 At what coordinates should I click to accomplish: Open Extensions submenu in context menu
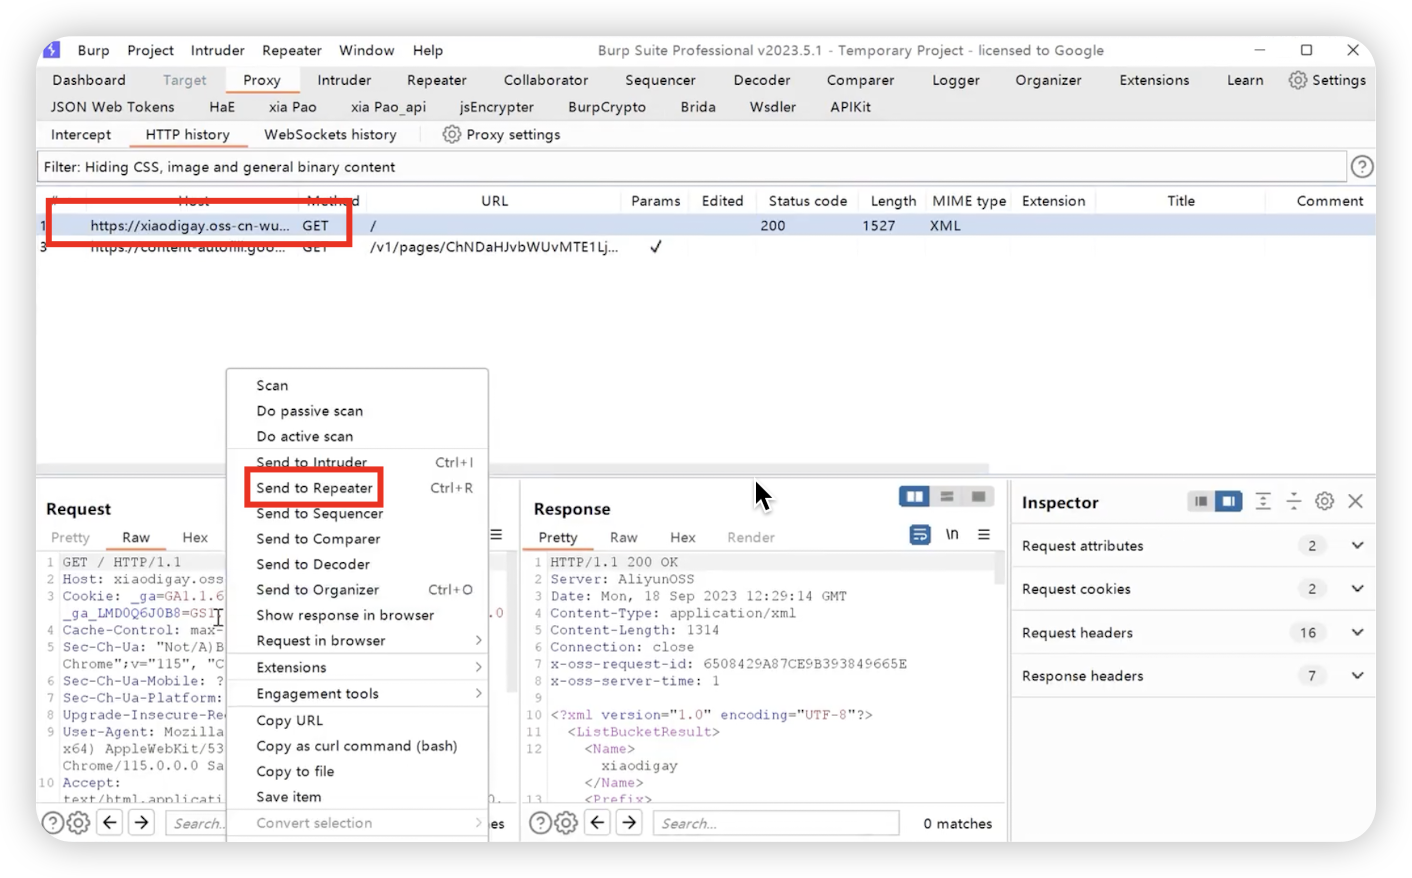[357, 667]
